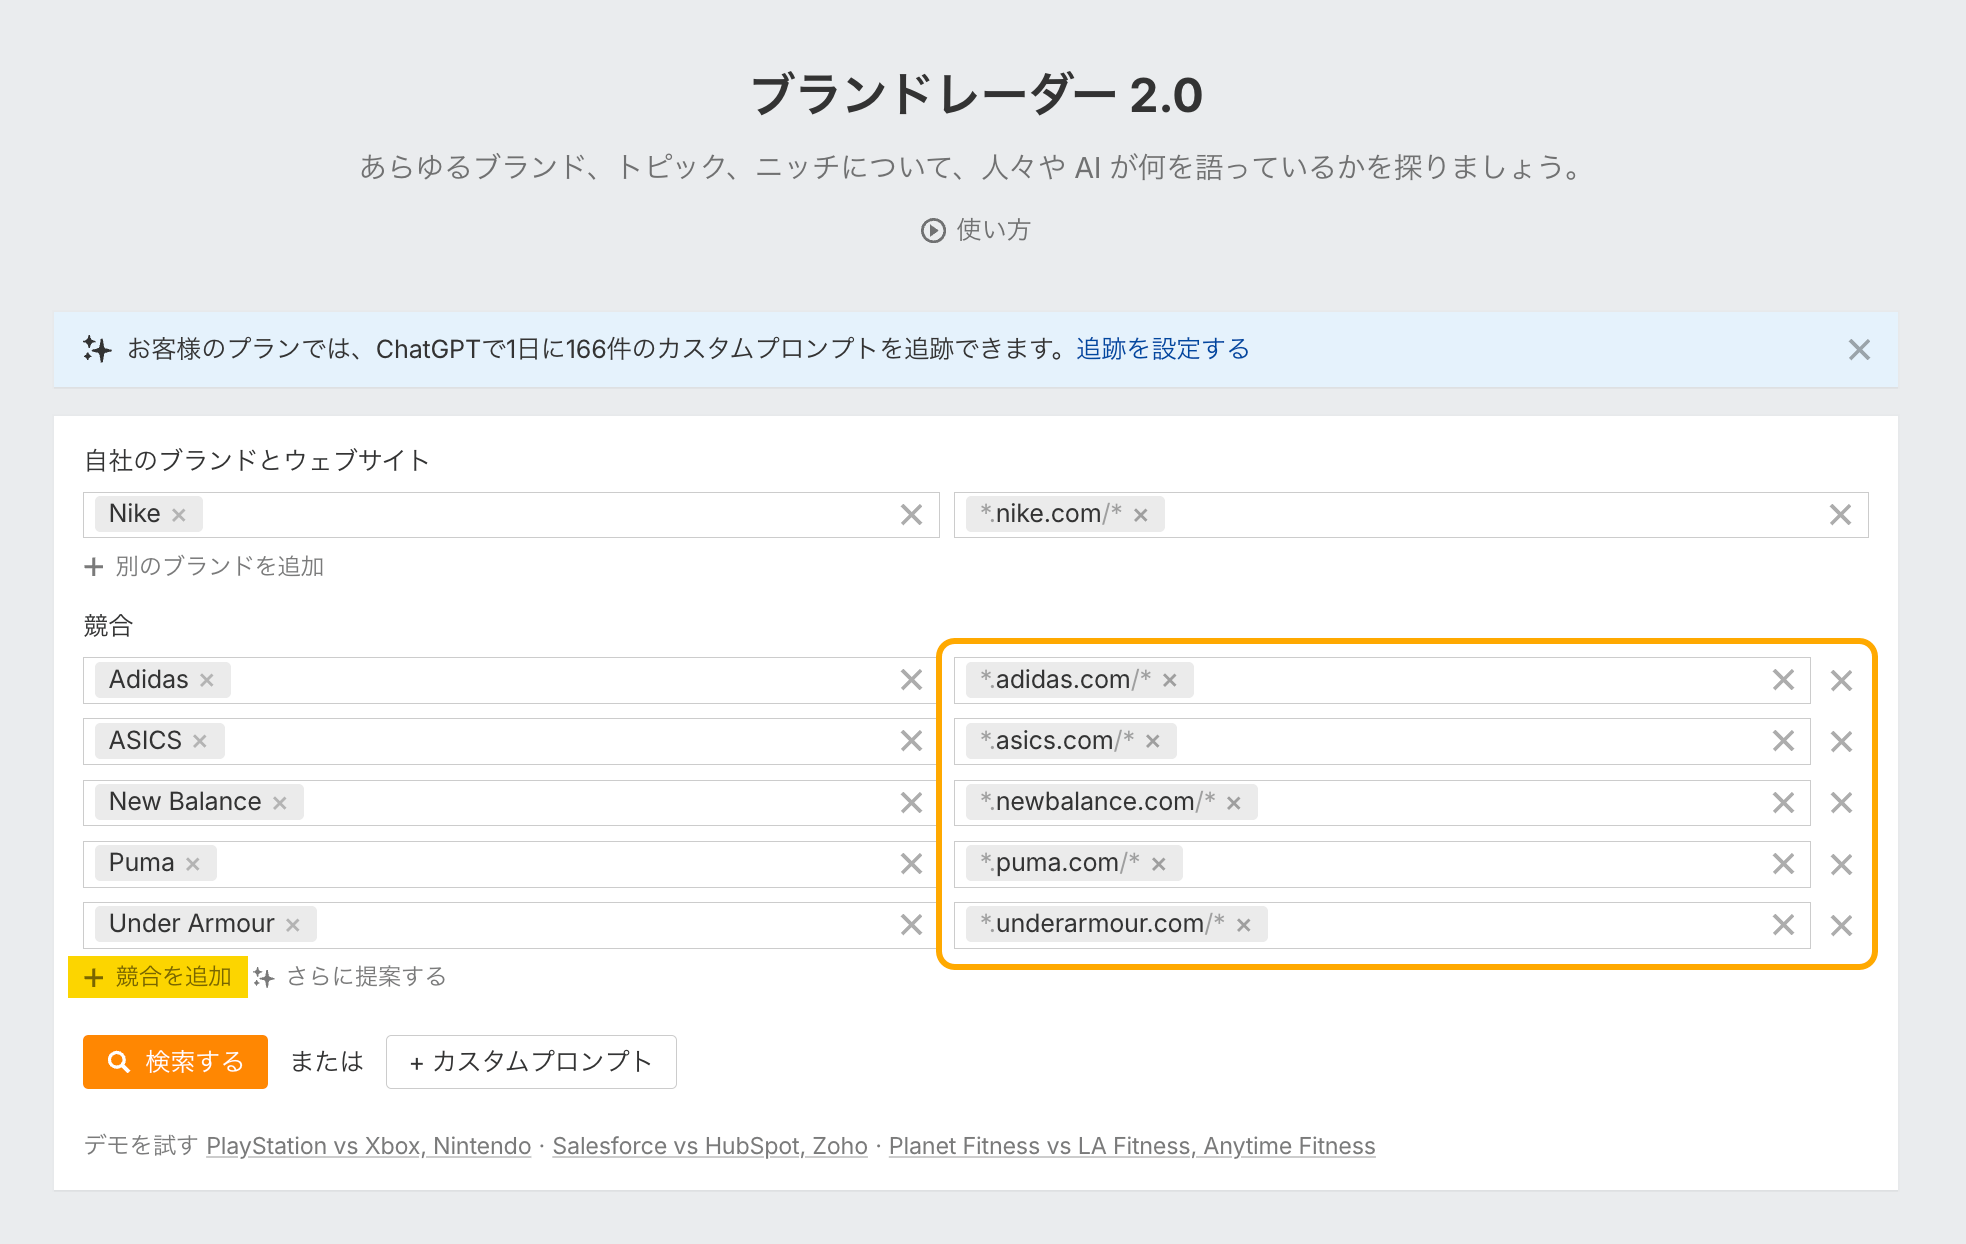Play the 使い方 how-to video
The image size is (1966, 1244).
975,230
